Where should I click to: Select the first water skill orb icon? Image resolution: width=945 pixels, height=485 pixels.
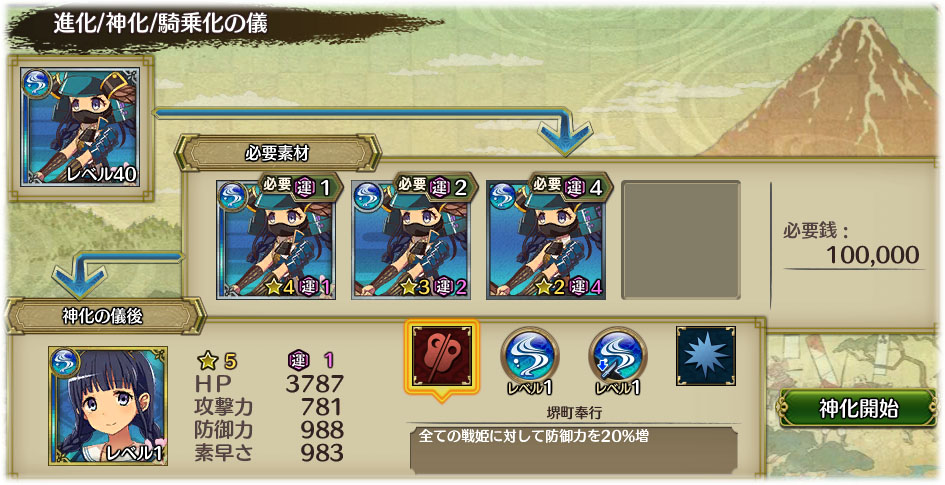tap(529, 356)
